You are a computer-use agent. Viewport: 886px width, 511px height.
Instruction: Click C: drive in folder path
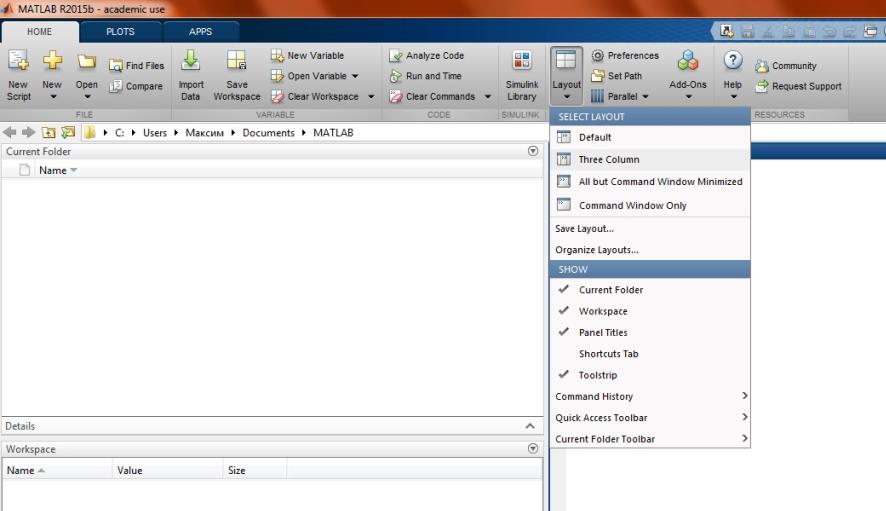click(x=120, y=132)
